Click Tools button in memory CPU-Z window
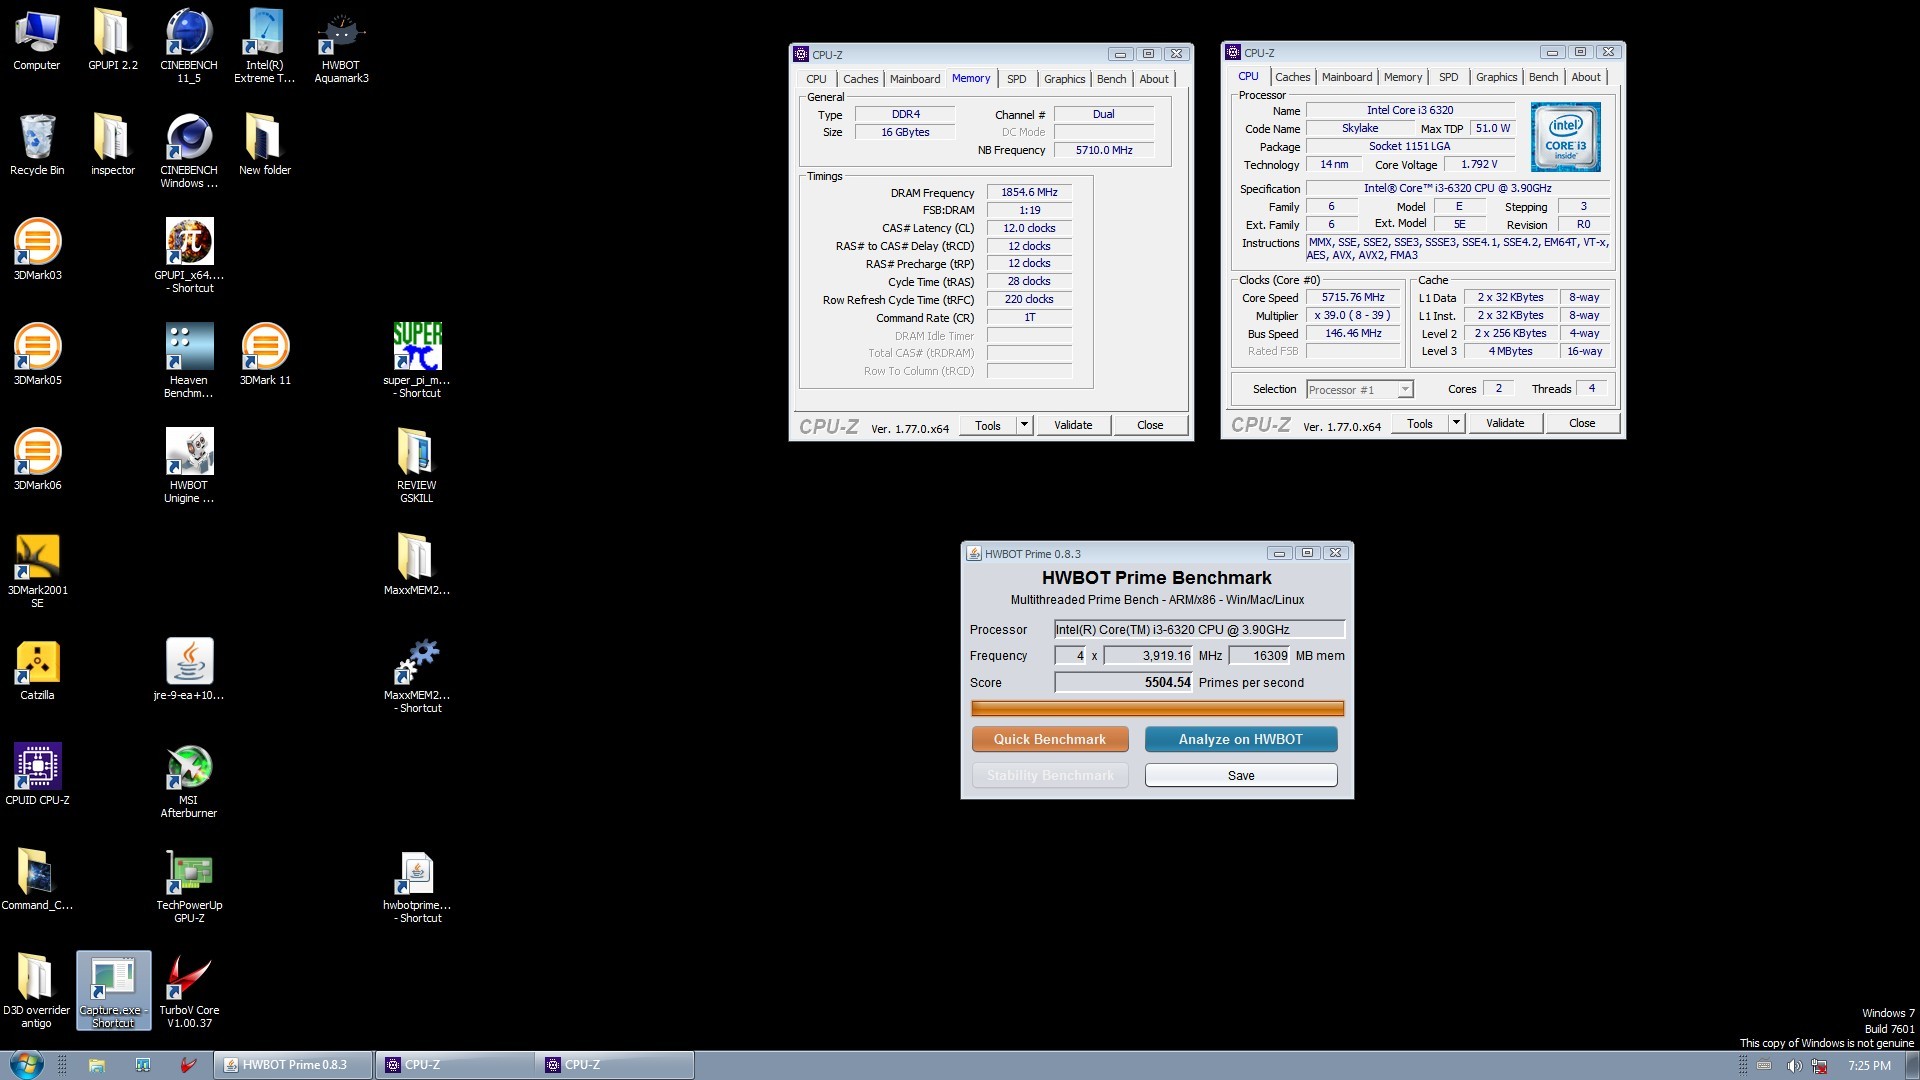Viewport: 1920px width, 1080px height. (x=988, y=425)
